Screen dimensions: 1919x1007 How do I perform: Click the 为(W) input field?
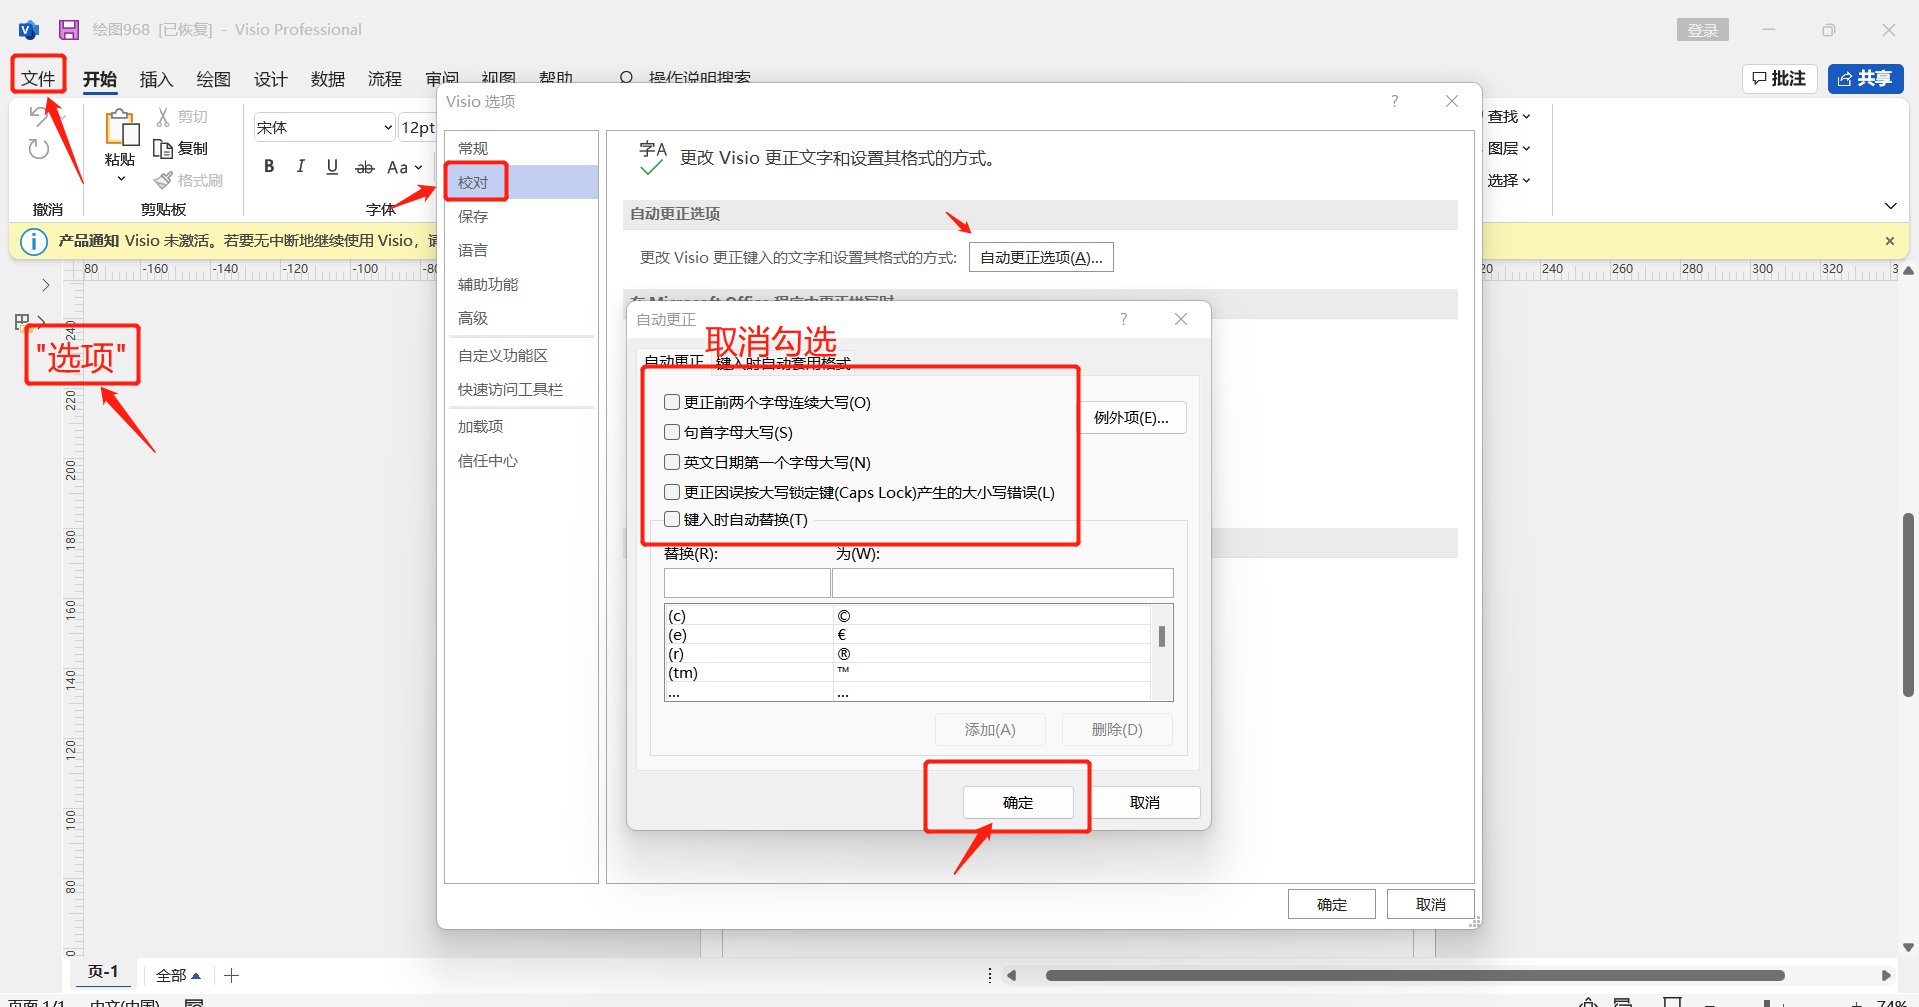pyautogui.click(x=1002, y=583)
